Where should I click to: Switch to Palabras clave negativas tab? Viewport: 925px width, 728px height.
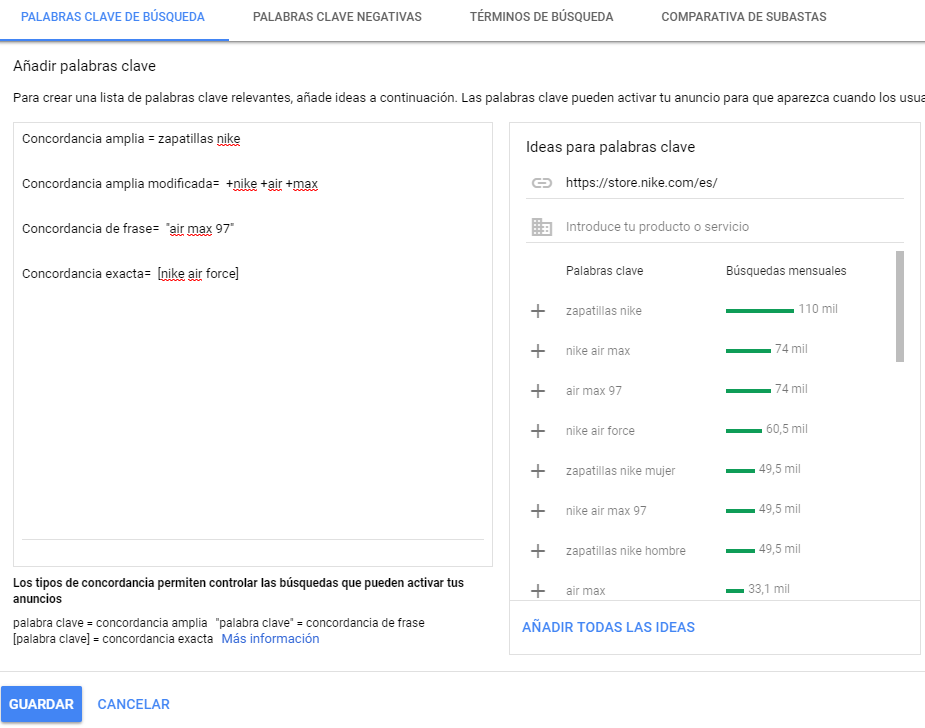click(337, 17)
